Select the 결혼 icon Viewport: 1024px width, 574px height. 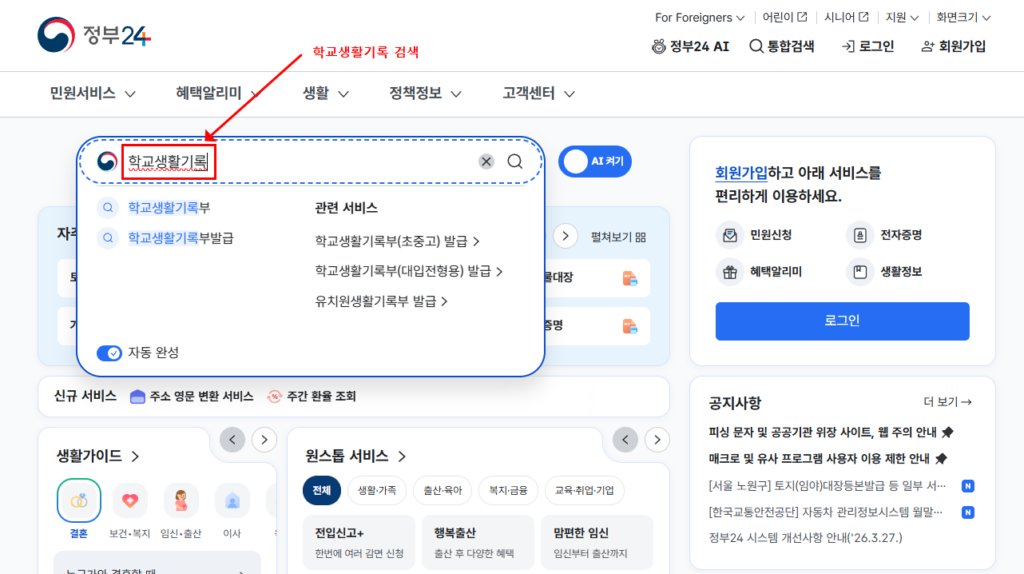coord(79,501)
